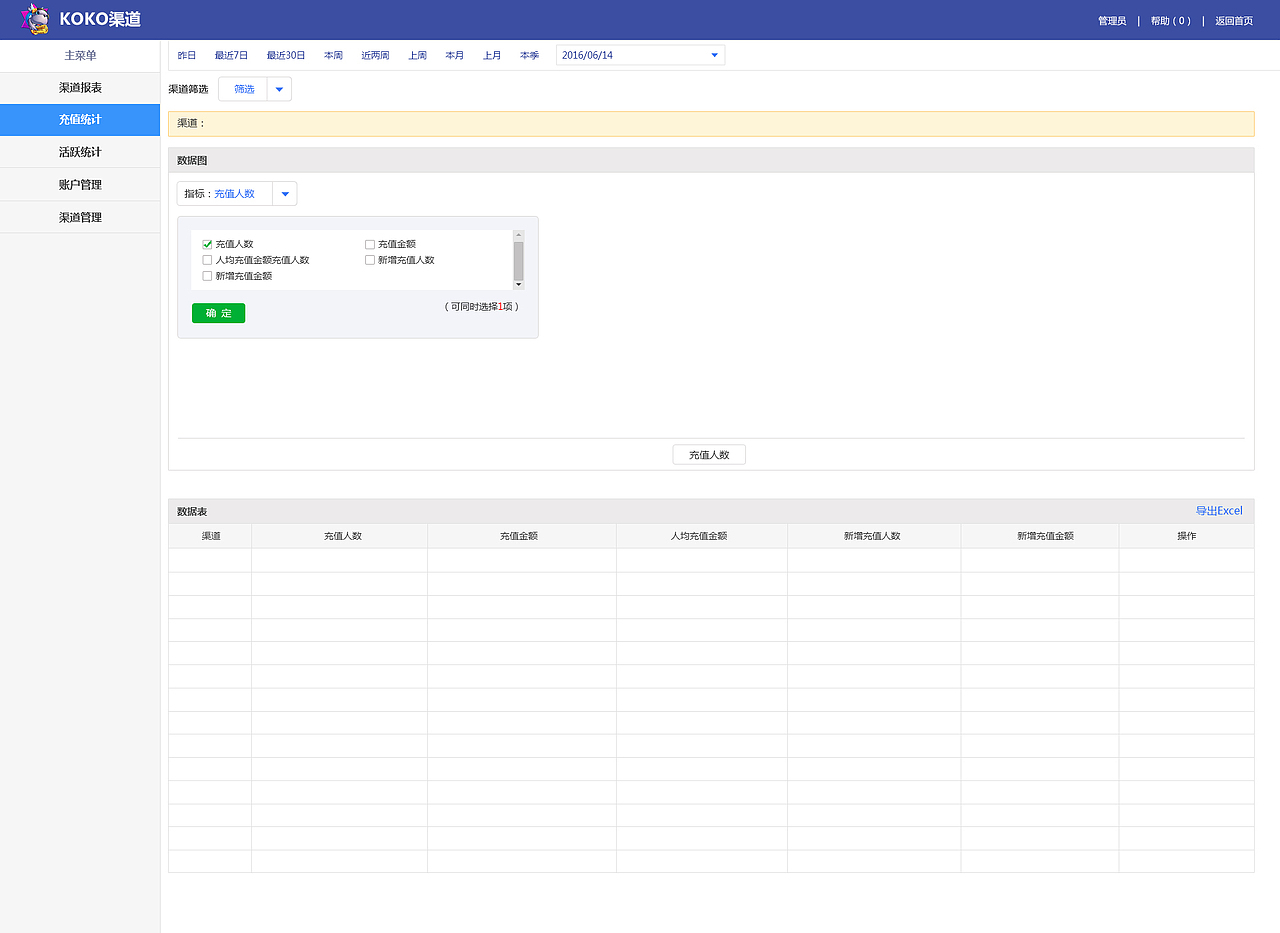Screen dimensions: 1280x933
Task: Select the 本季 date range
Action: coord(529,56)
